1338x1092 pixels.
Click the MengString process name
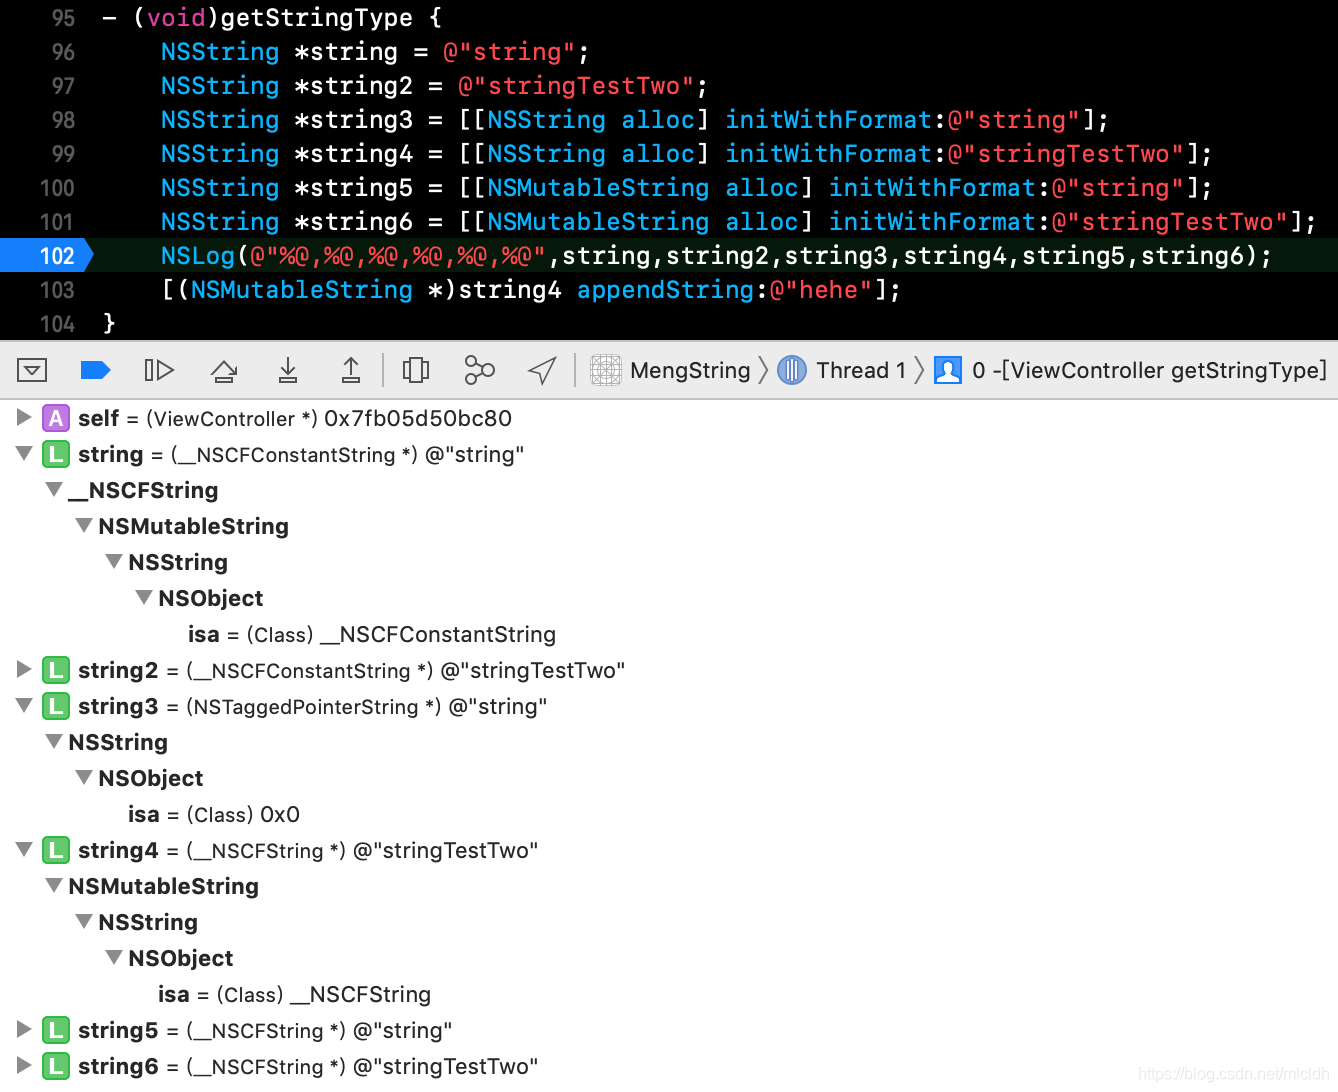pyautogui.click(x=690, y=370)
